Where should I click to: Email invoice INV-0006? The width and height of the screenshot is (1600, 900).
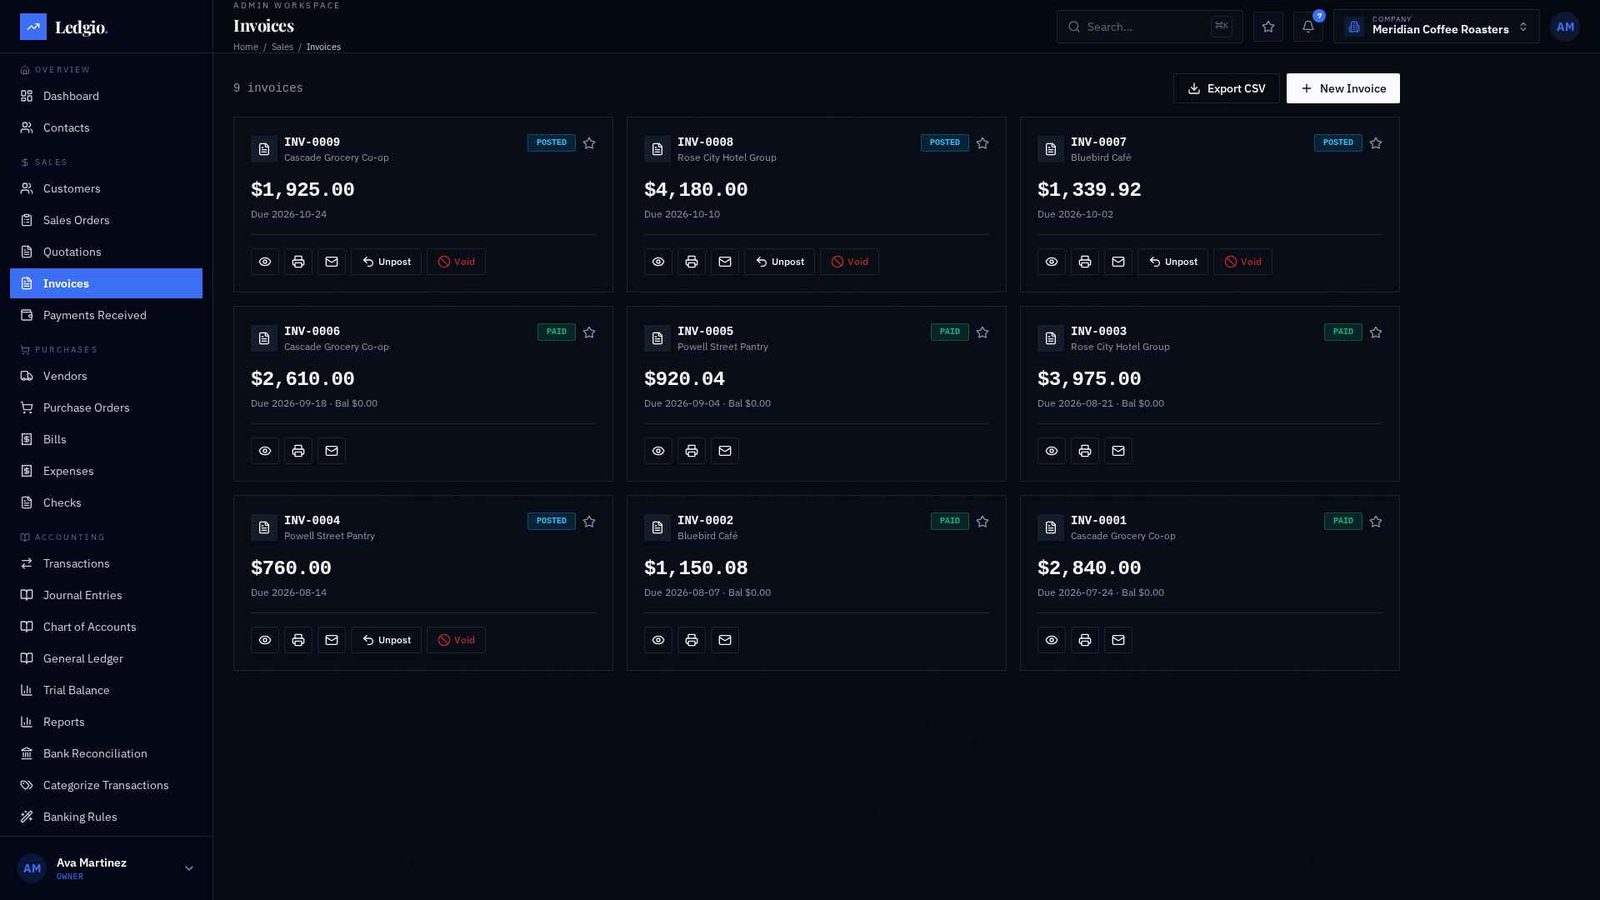[x=332, y=451]
